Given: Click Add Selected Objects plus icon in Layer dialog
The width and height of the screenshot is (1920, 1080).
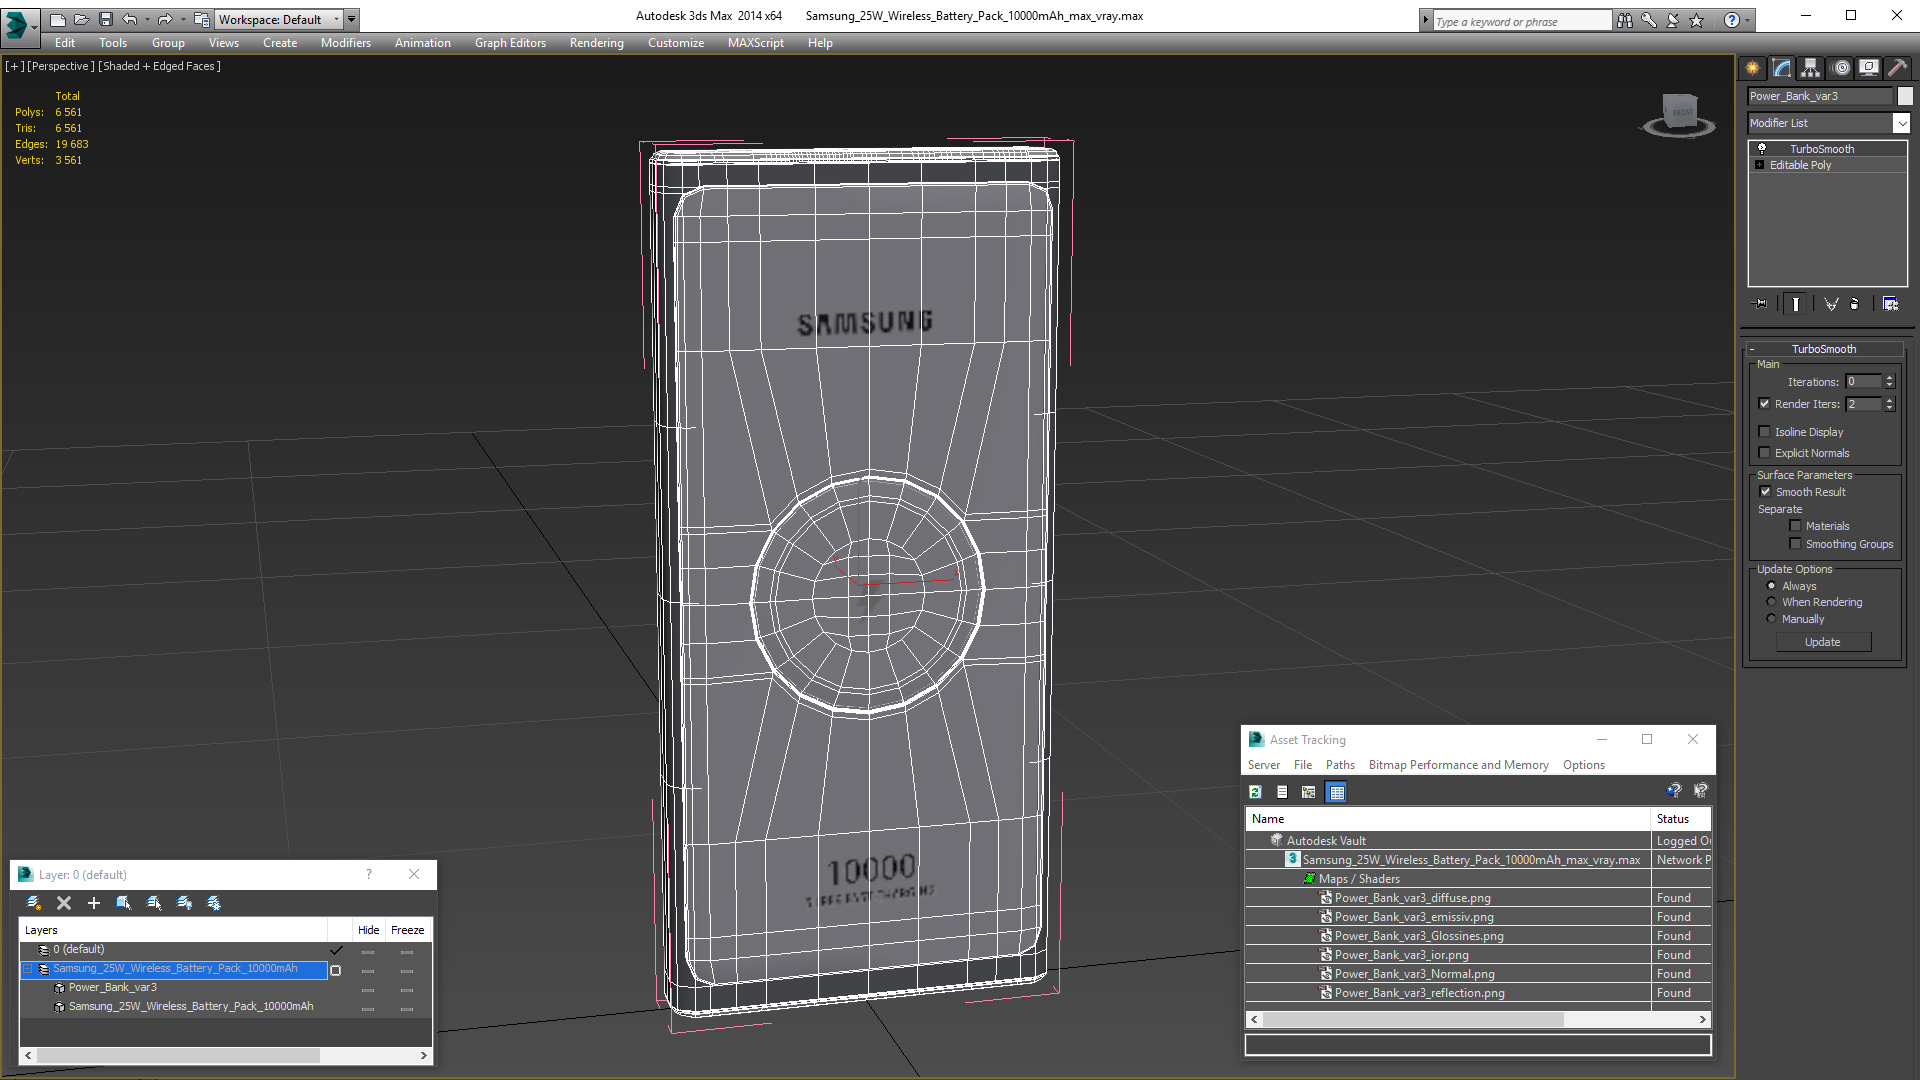Looking at the screenshot, I should pos(94,903).
